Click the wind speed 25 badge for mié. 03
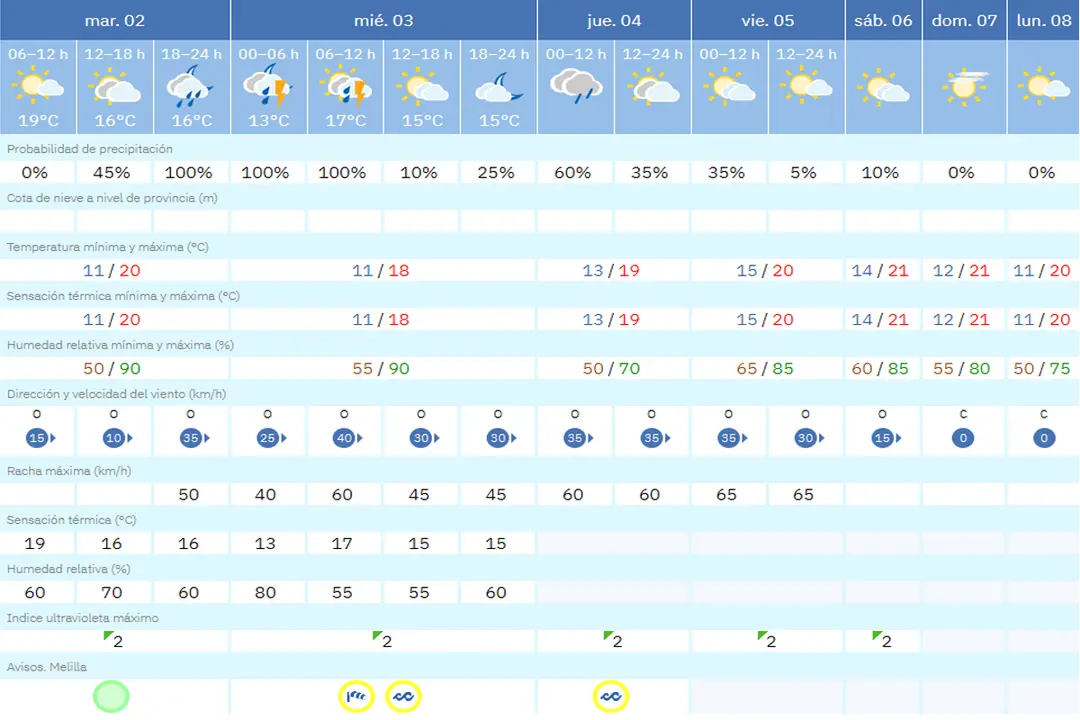The image size is (1080, 720). (270, 438)
